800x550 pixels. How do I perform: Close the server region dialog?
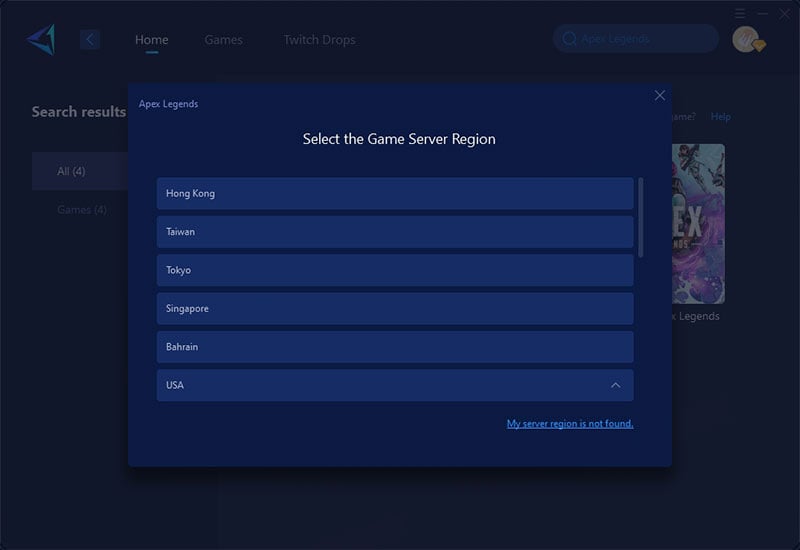point(660,95)
